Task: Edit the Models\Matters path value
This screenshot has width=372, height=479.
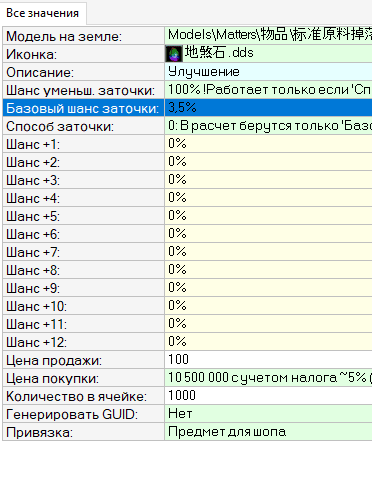Action: [268, 36]
